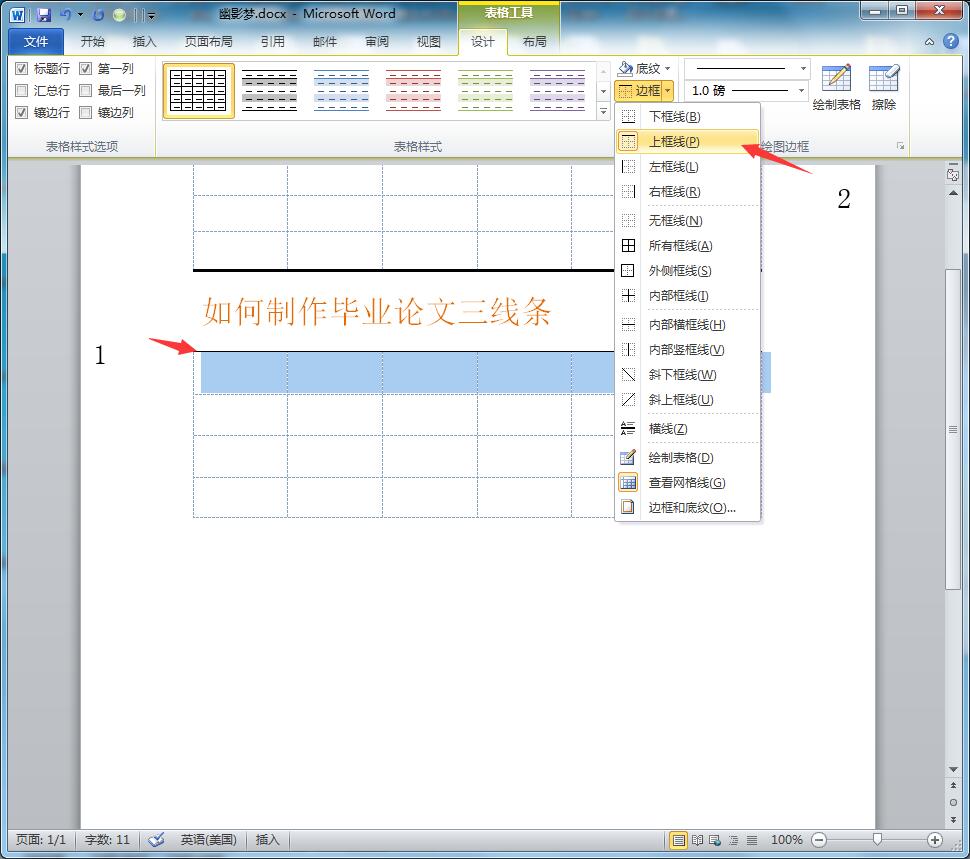The height and width of the screenshot is (859, 970).
Task: Click 英语(美国) language status button
Action: click(208, 840)
